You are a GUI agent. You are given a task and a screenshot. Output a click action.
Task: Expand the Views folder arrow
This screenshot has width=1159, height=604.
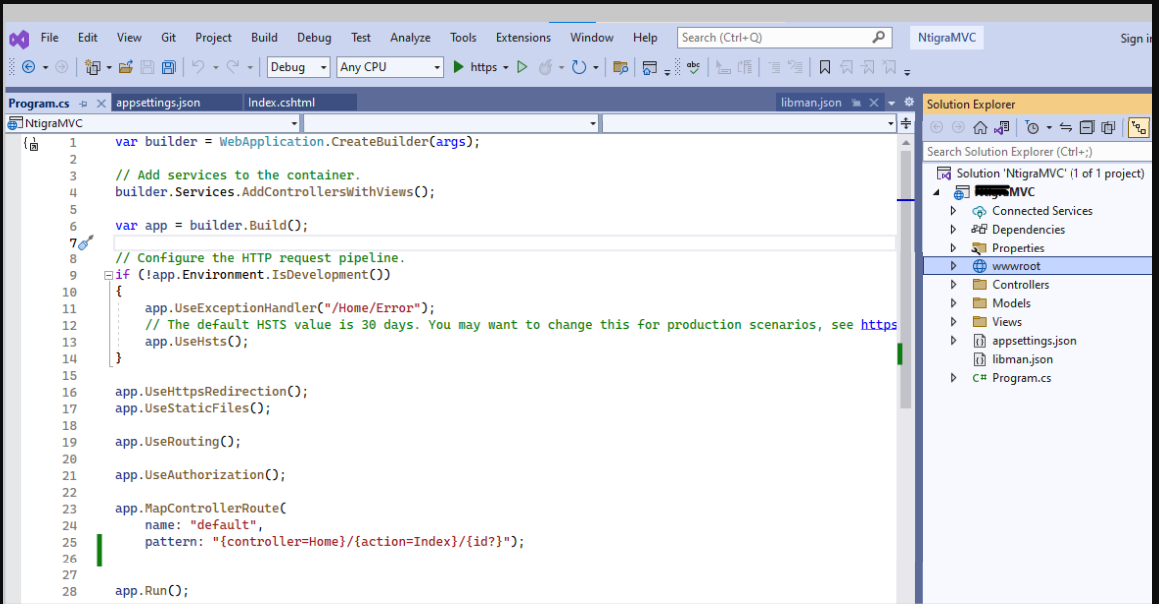pos(954,322)
